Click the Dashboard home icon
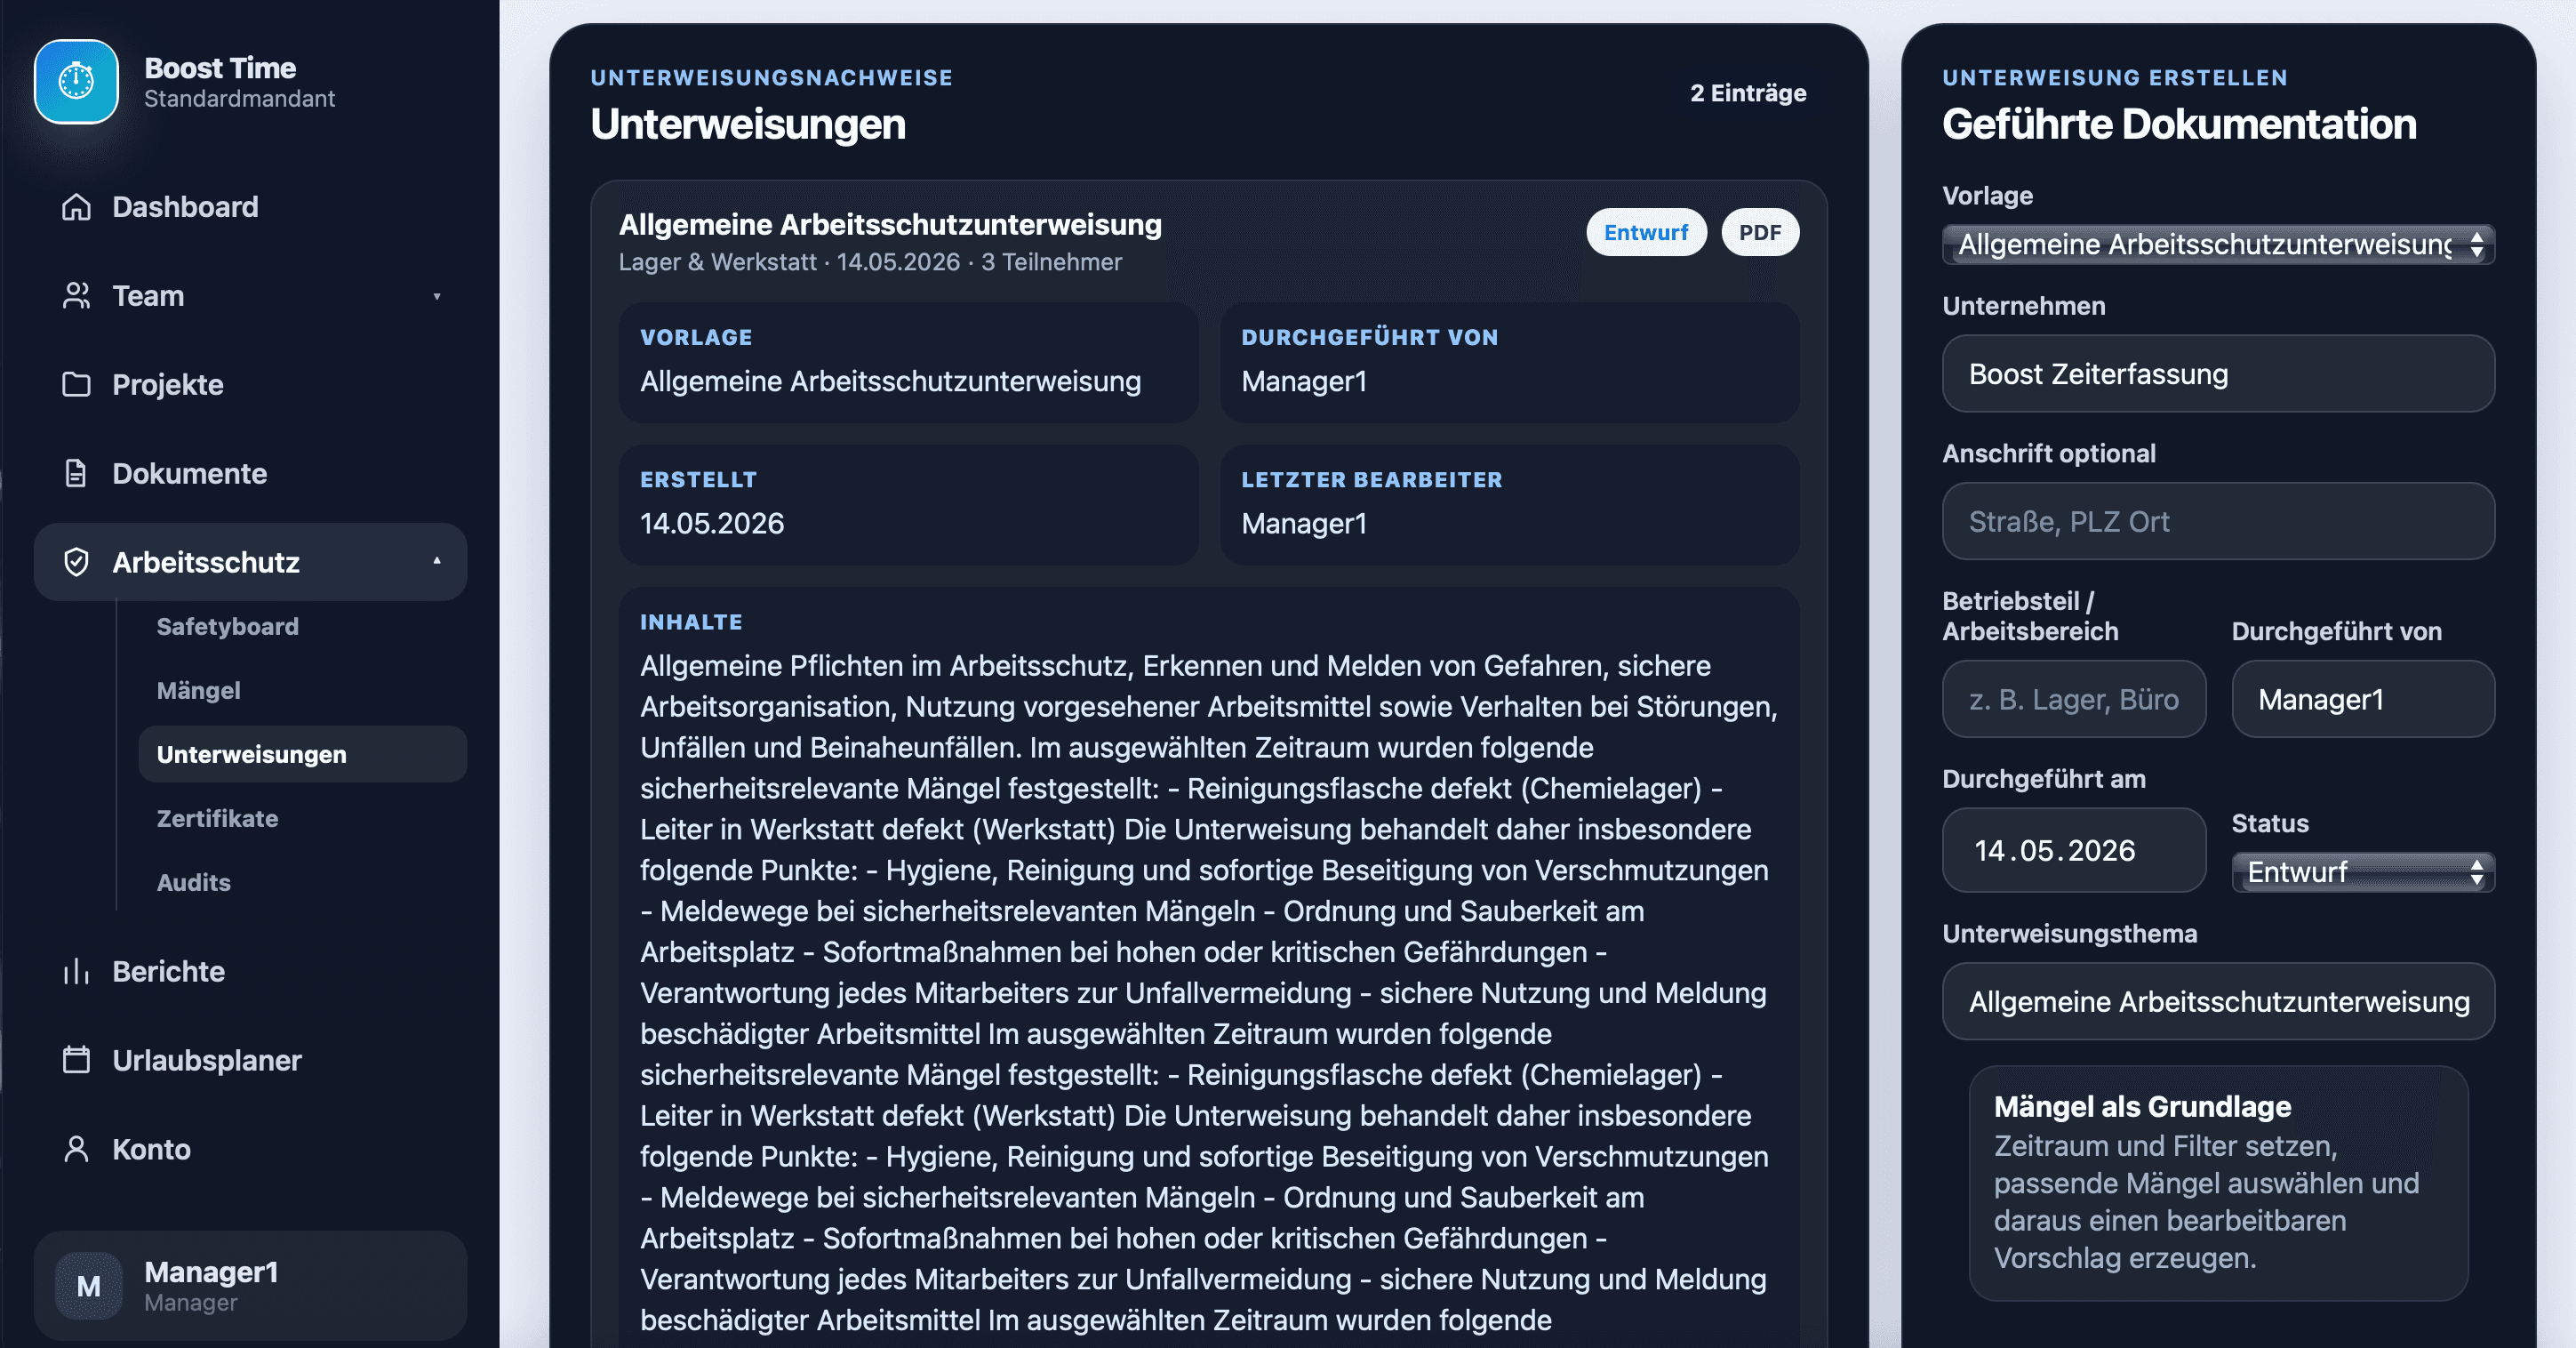2576x1348 pixels. click(76, 207)
